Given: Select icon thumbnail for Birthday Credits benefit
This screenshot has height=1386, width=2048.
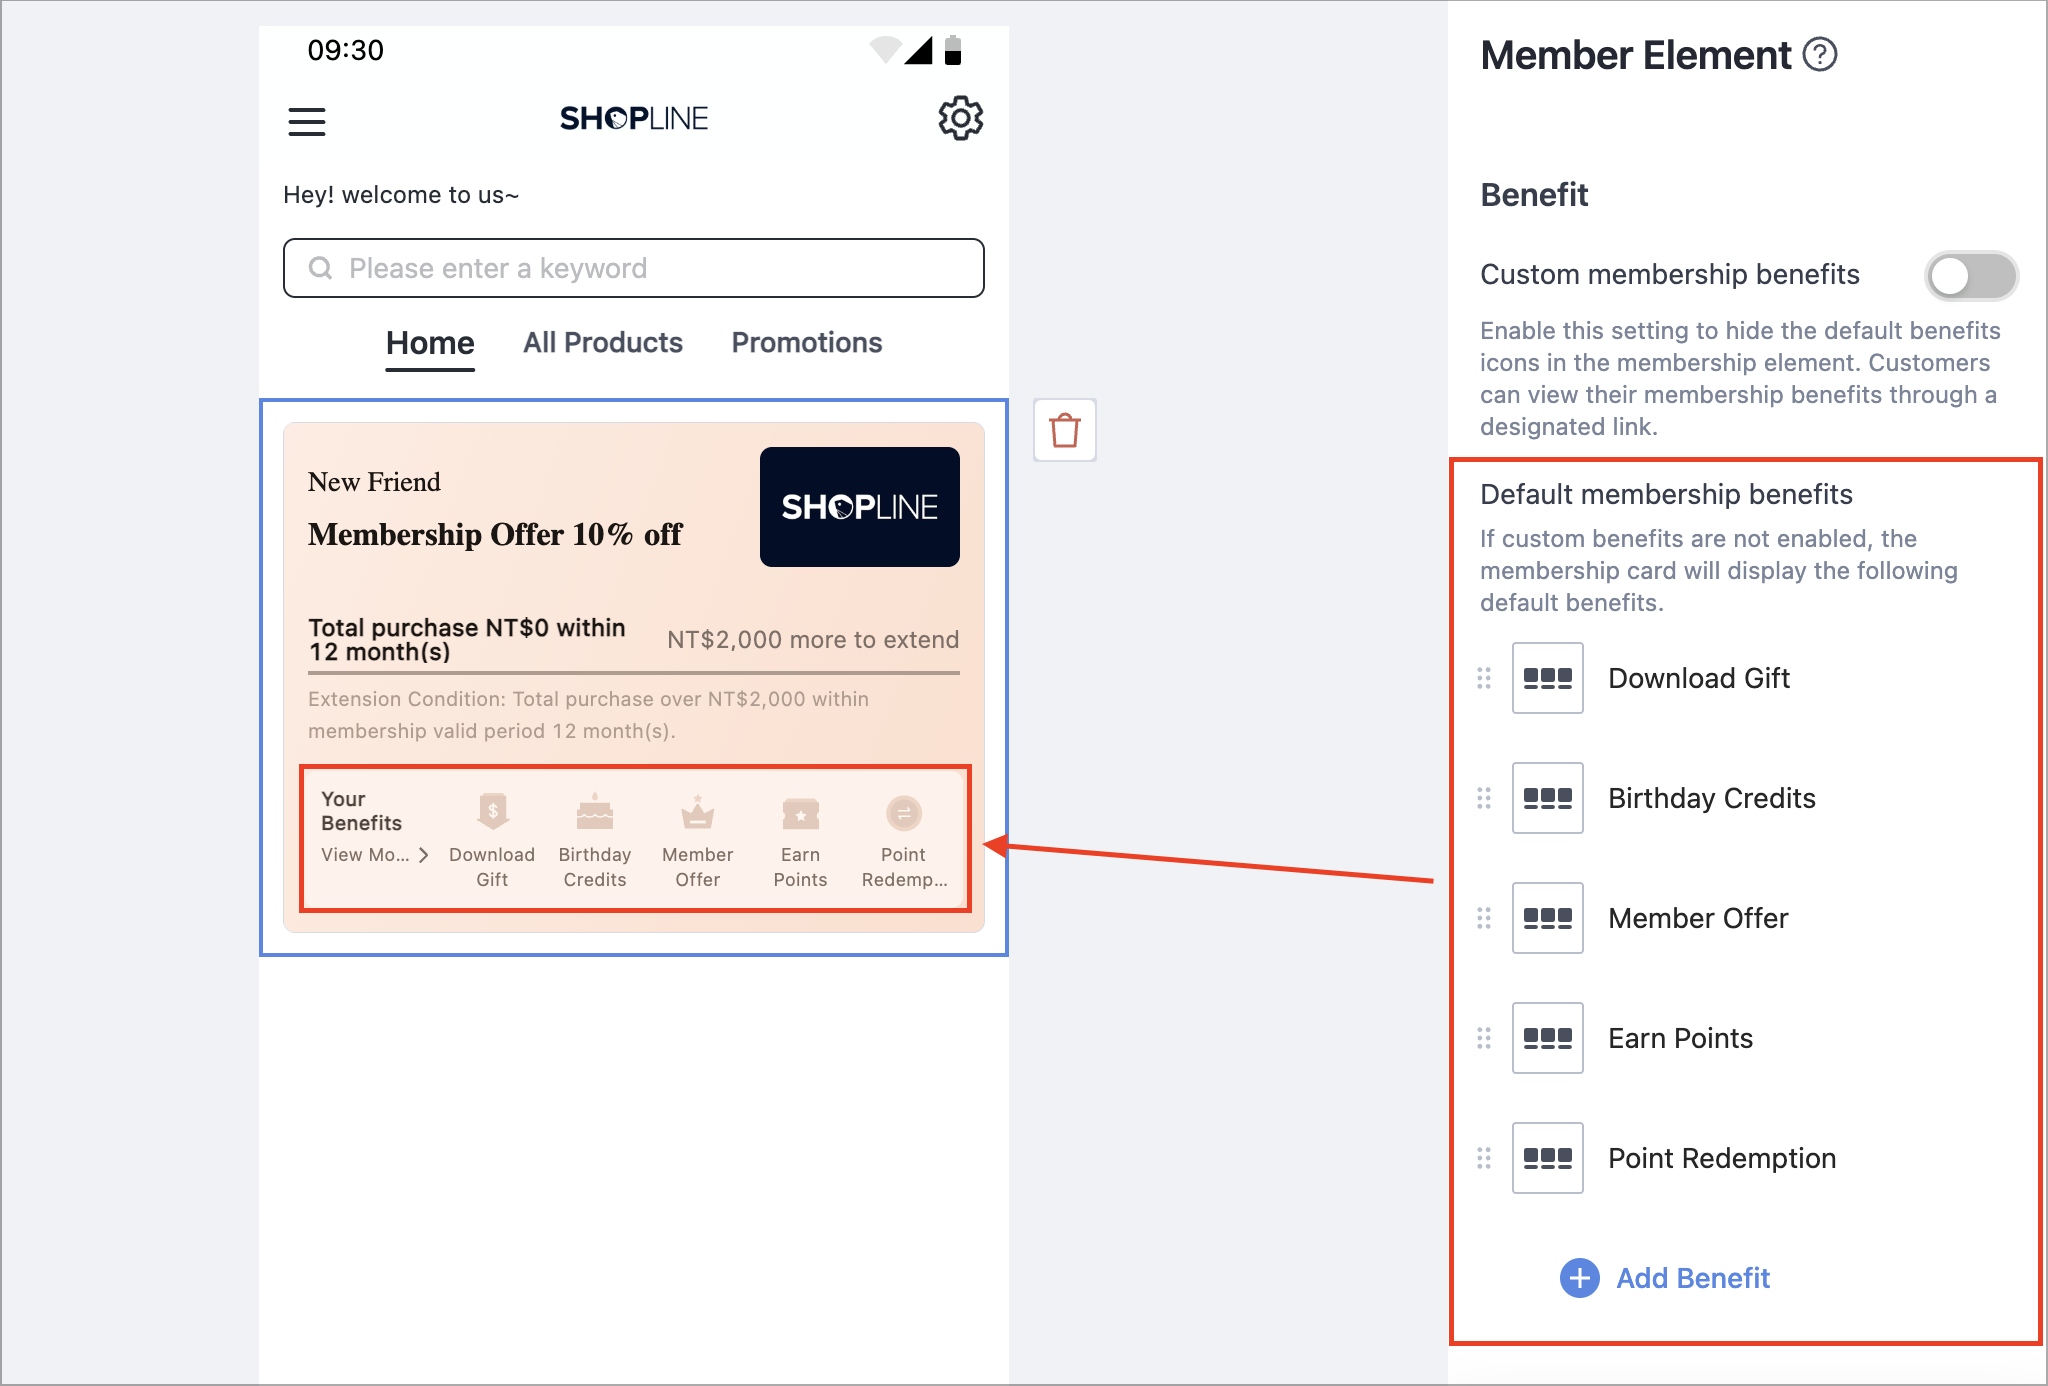Looking at the screenshot, I should click(x=1548, y=798).
